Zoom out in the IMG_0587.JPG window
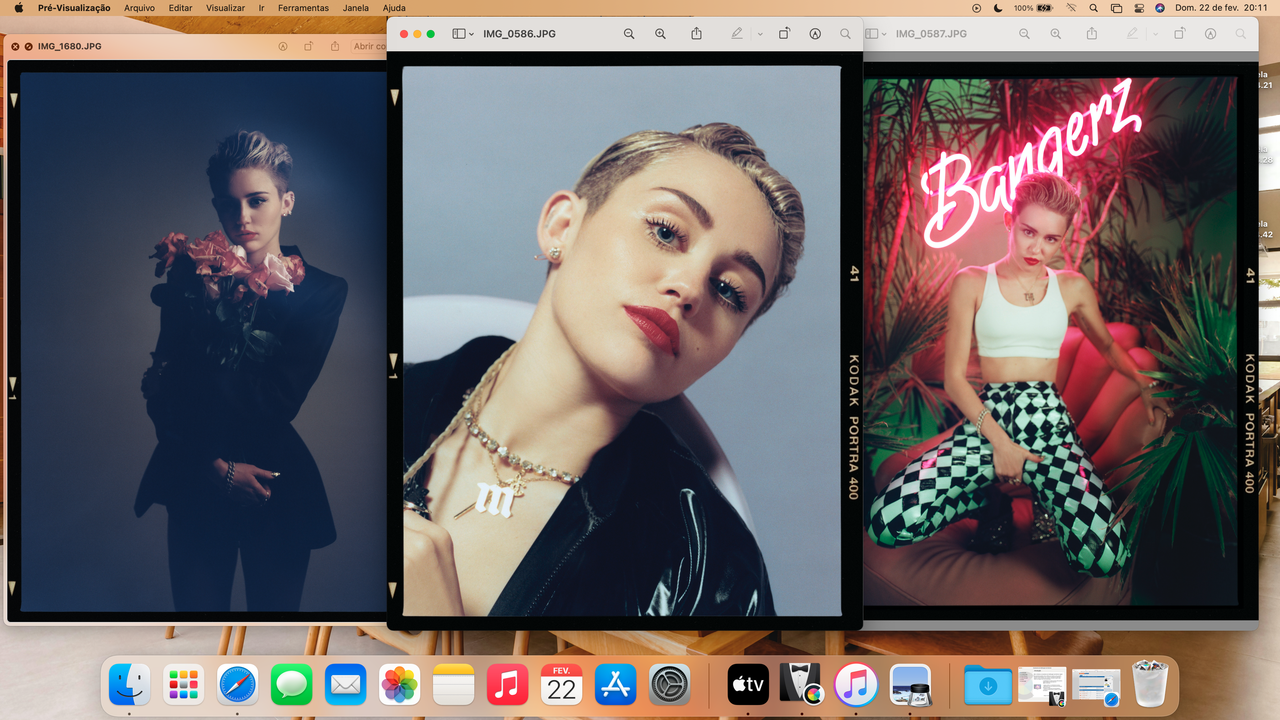 1024,34
